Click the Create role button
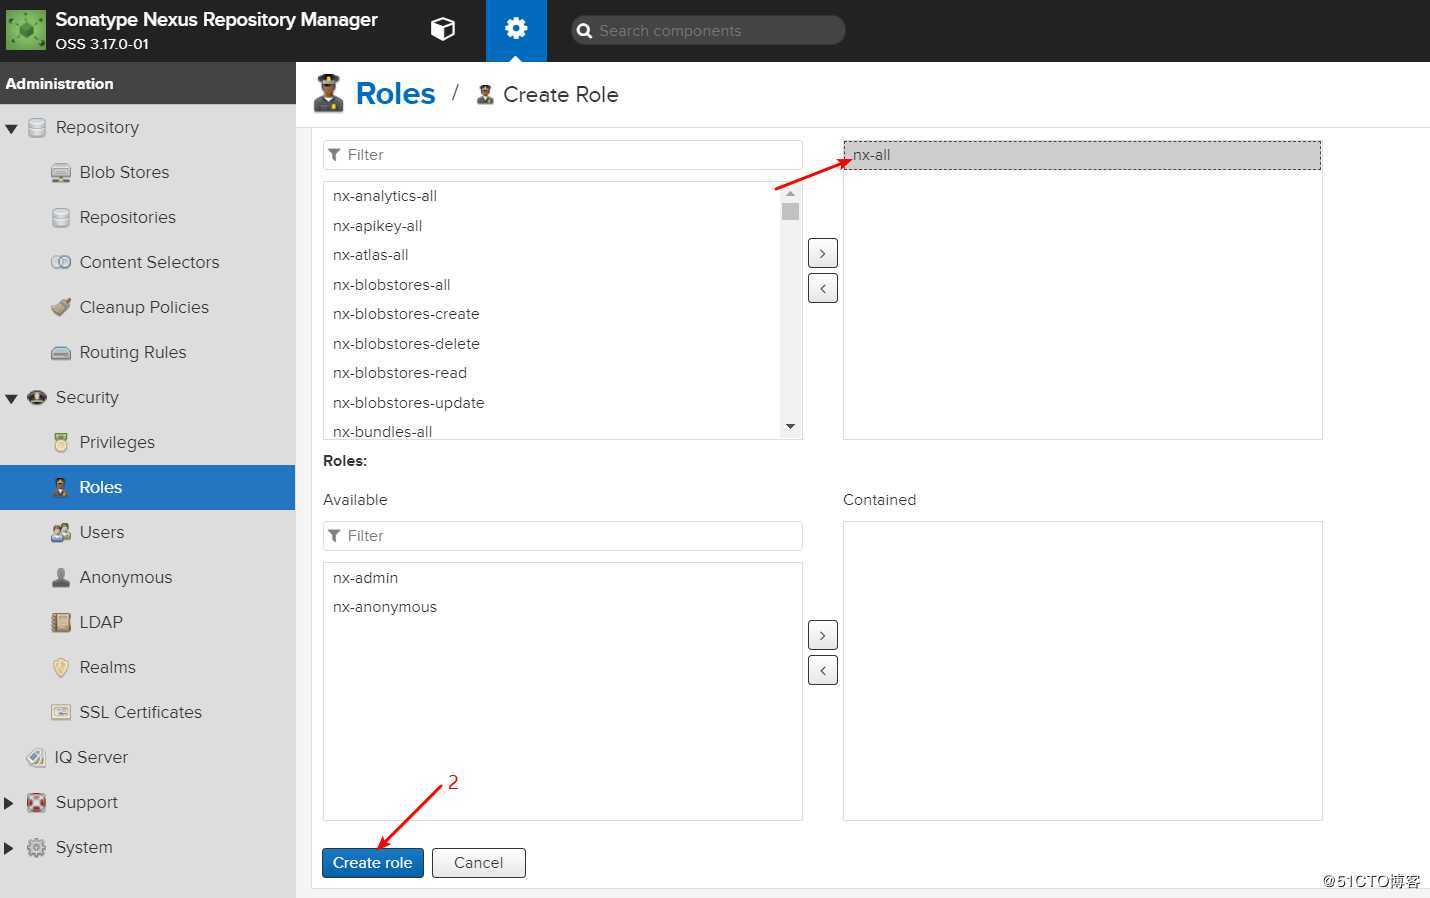1430x898 pixels. tap(373, 863)
